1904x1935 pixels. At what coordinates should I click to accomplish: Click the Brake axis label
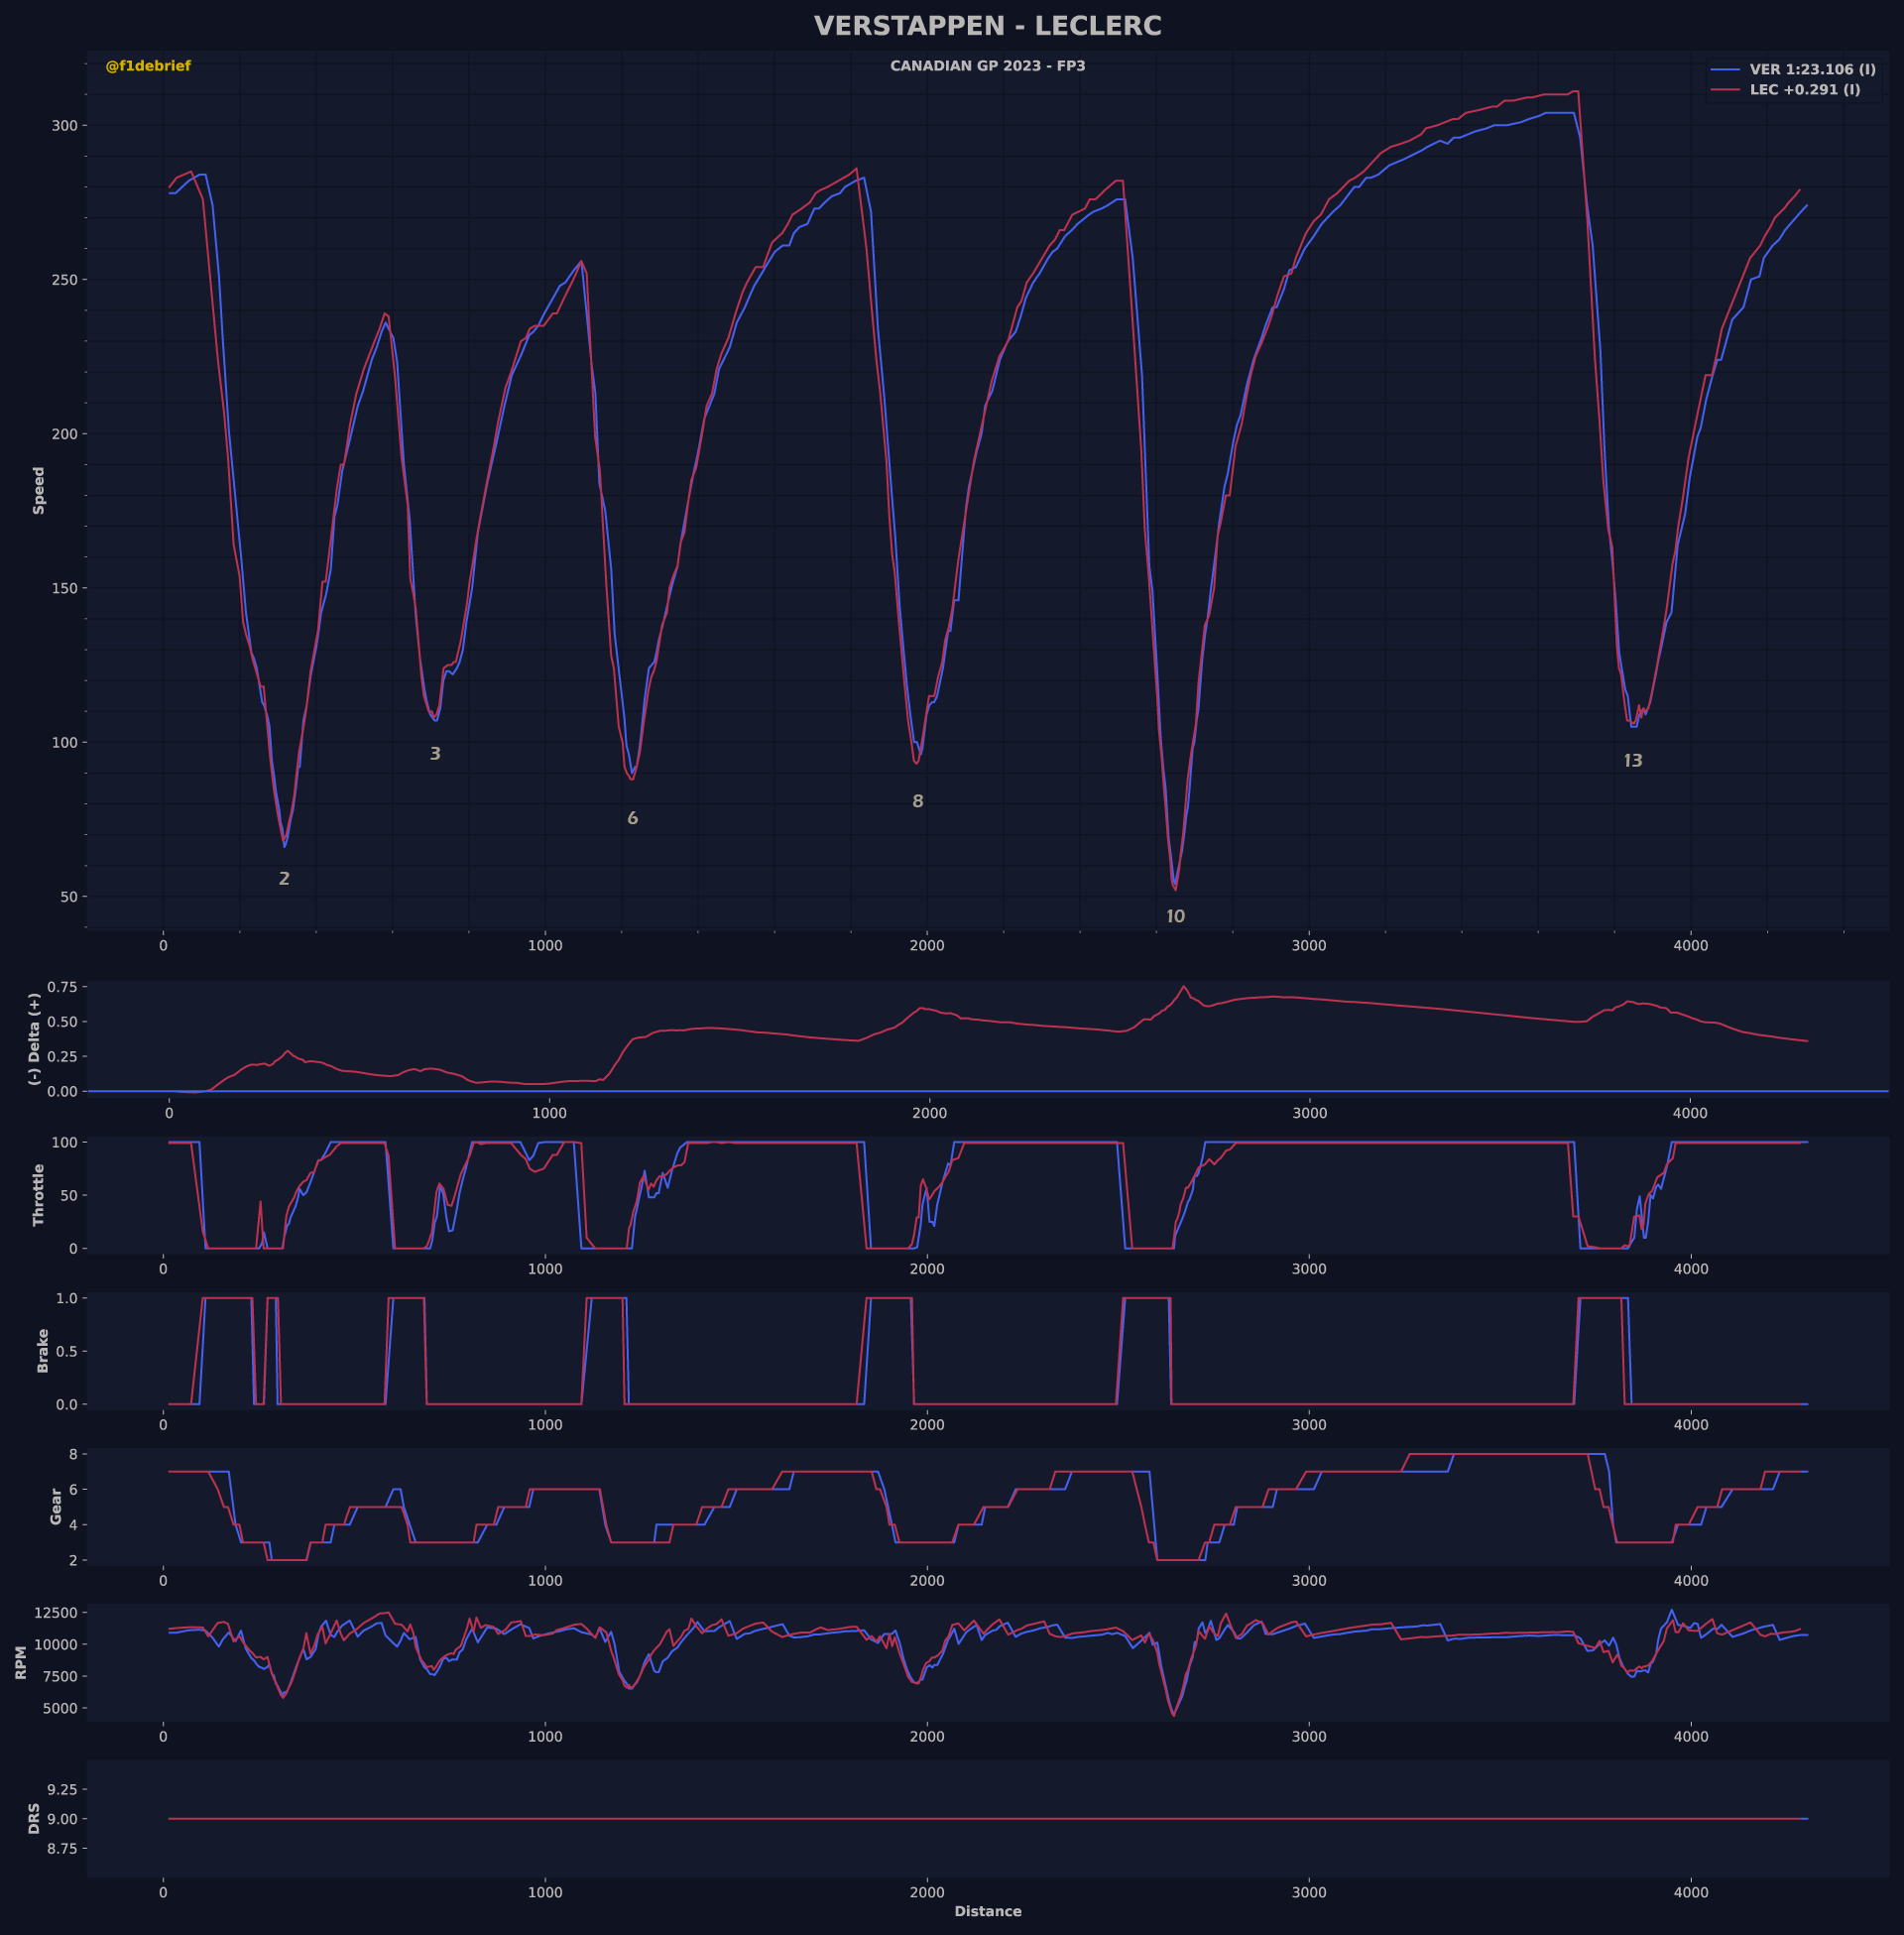coord(42,1351)
